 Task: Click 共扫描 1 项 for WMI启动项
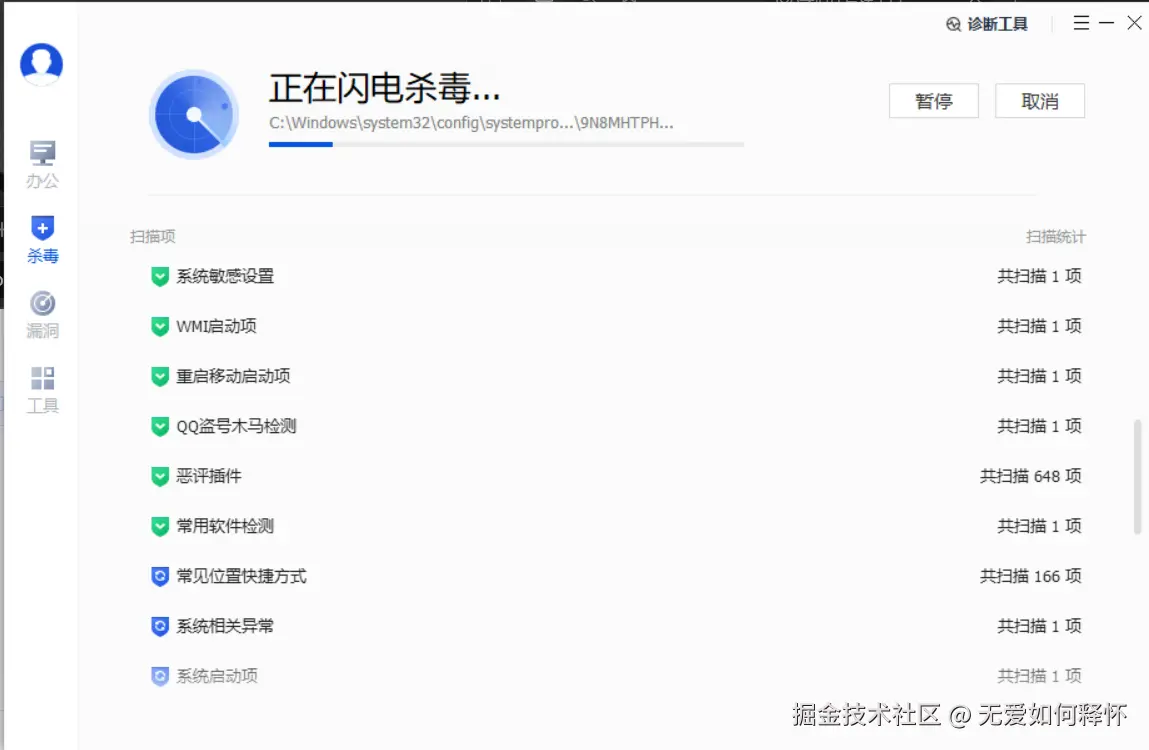tap(1039, 326)
